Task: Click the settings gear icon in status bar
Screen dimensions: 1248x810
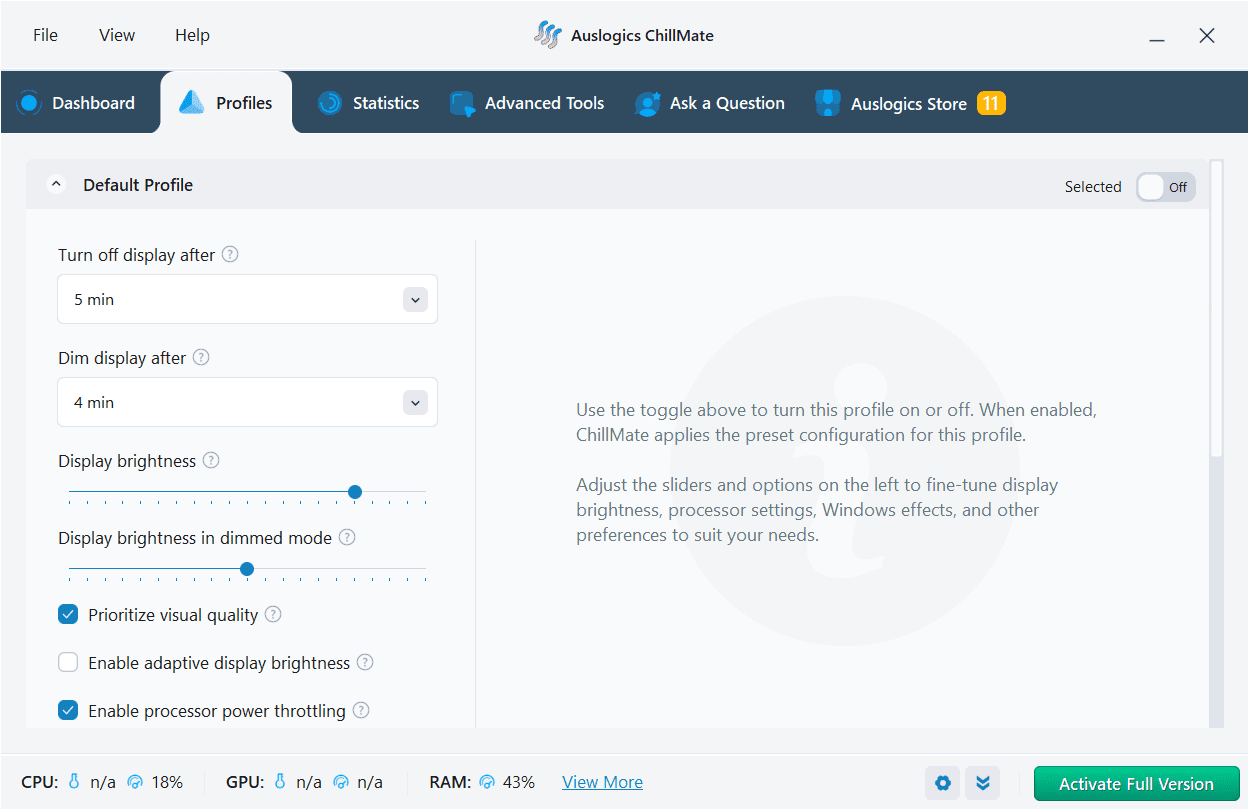Action: (x=942, y=783)
